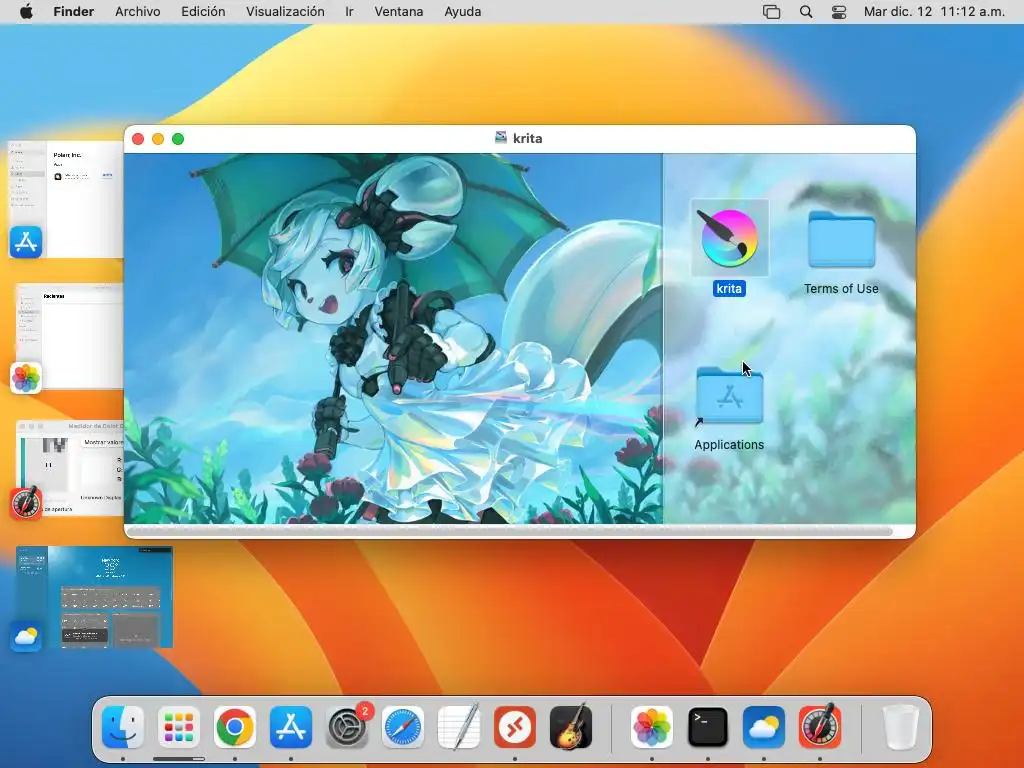Open App Store from the Dock

click(291, 727)
